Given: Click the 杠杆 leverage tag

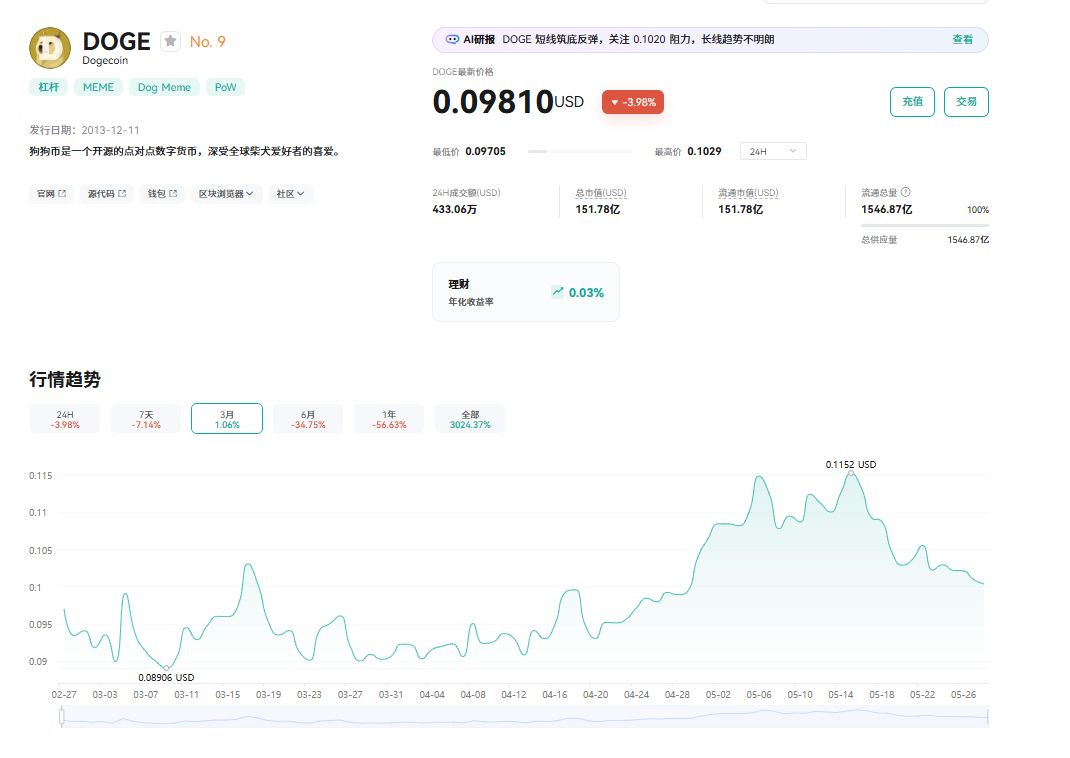Looking at the screenshot, I should tap(48, 87).
